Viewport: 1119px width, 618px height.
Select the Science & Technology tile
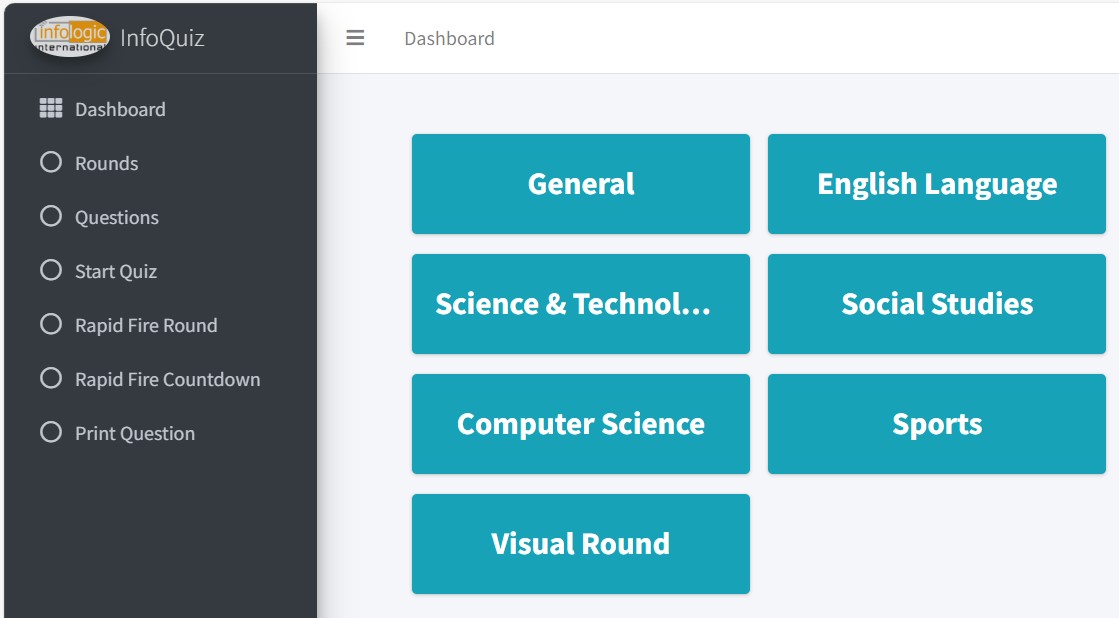[580, 304]
